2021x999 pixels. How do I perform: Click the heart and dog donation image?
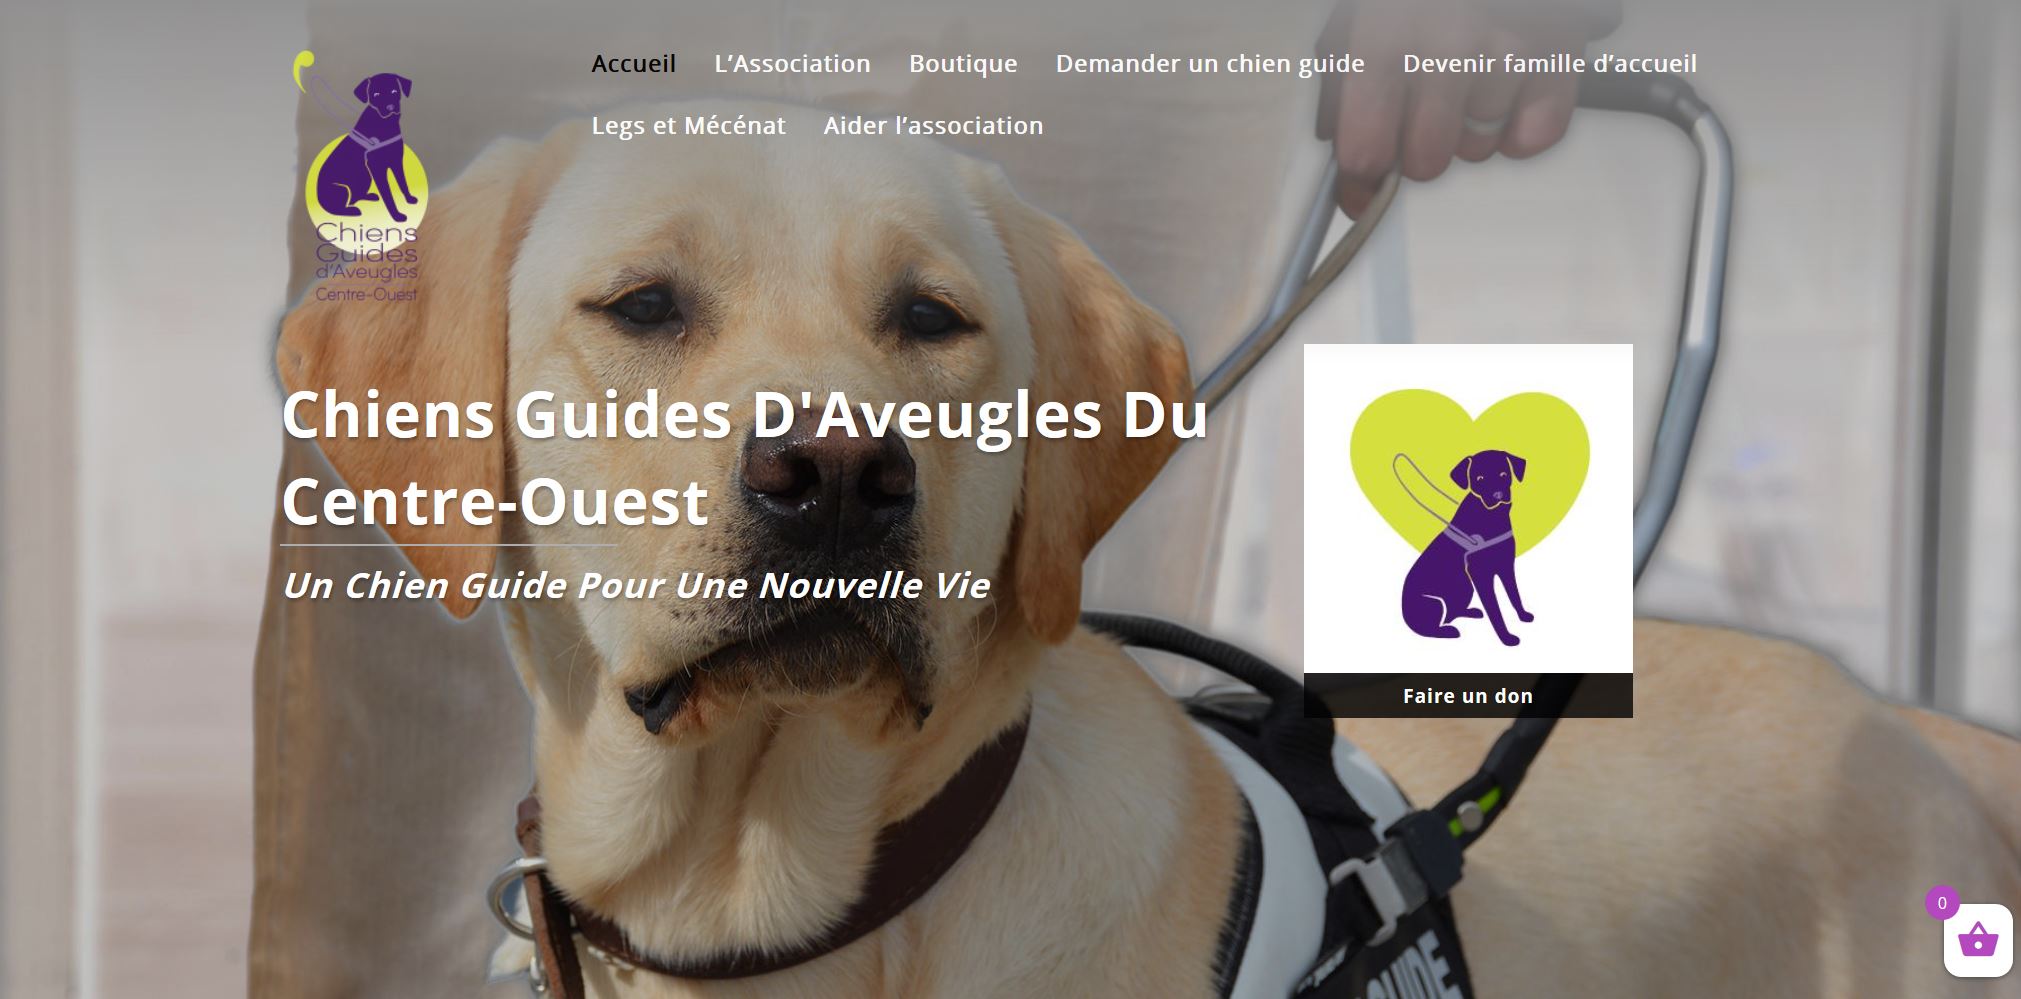point(1468,508)
